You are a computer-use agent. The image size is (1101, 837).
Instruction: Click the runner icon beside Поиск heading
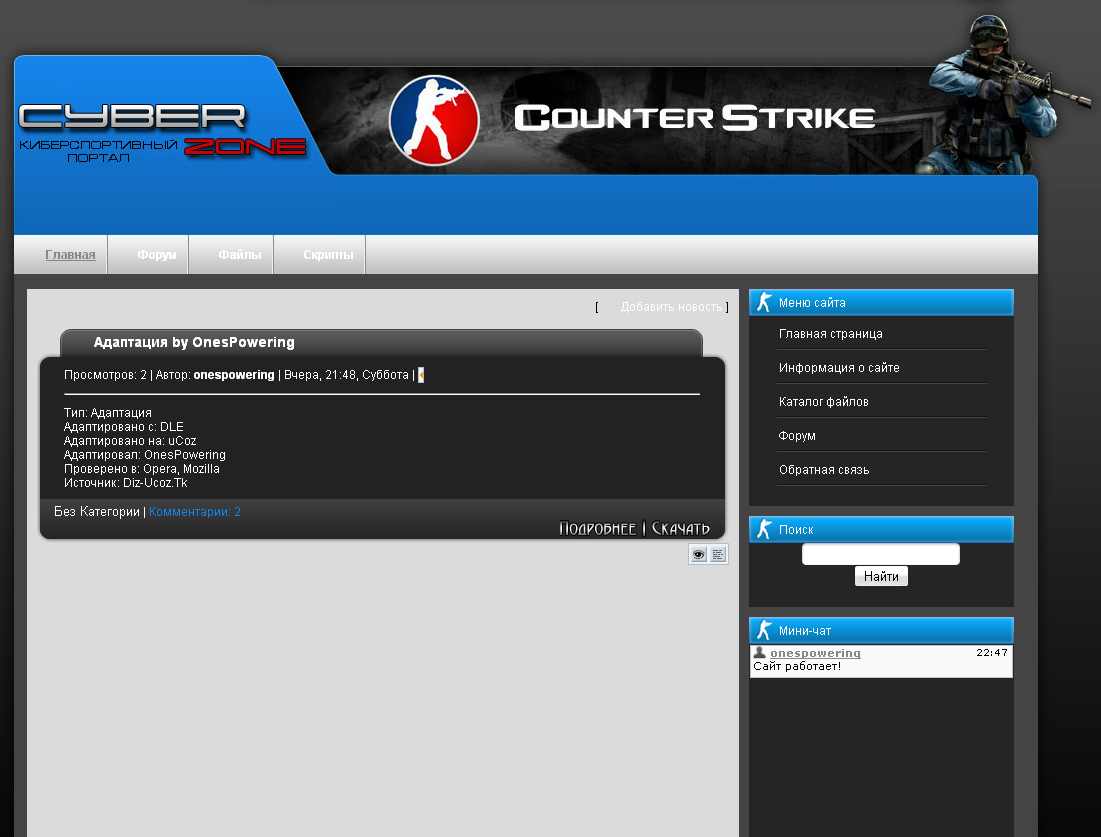pos(764,529)
